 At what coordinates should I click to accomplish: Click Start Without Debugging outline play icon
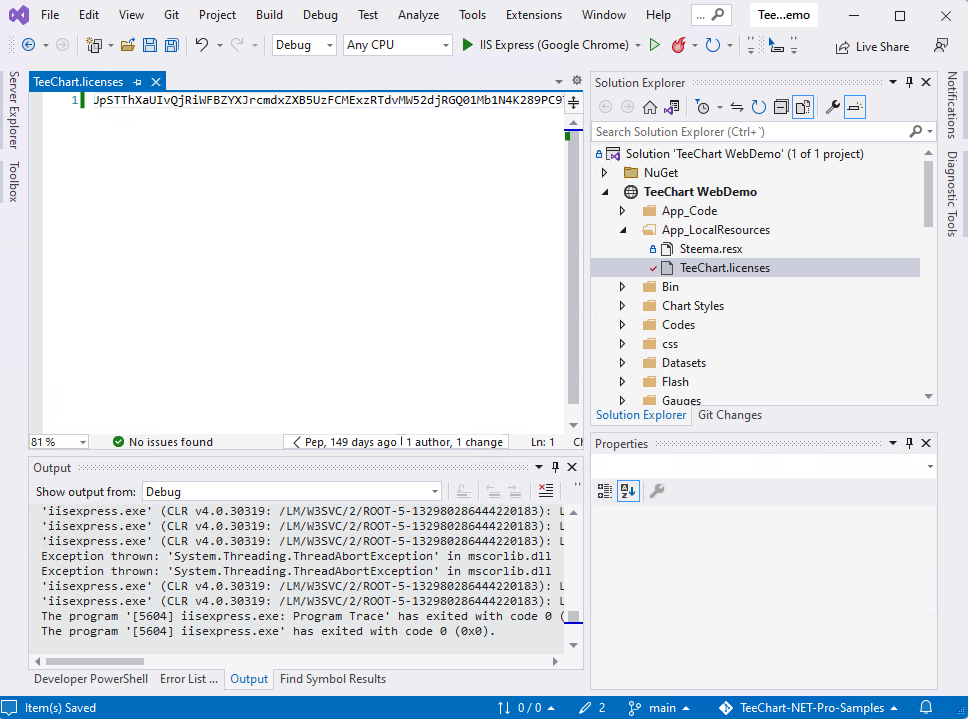point(654,44)
